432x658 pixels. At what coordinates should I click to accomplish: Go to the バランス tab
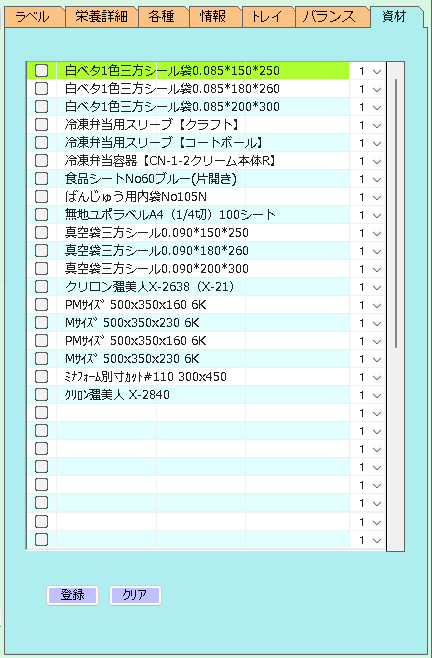coord(329,17)
